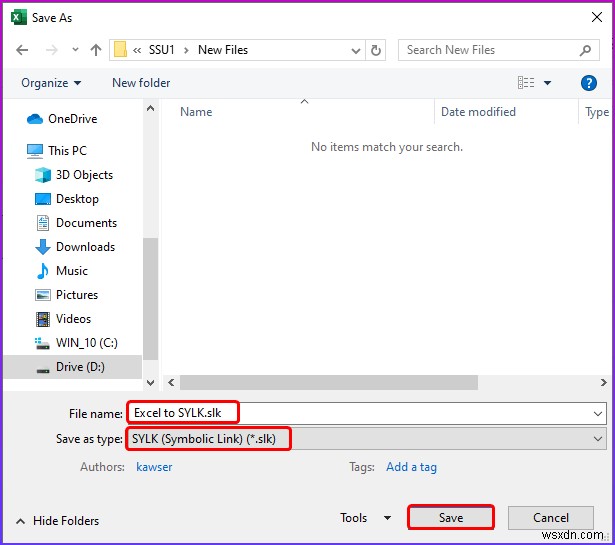Click SSU1 in the address path
The image size is (615, 545).
click(x=161, y=50)
